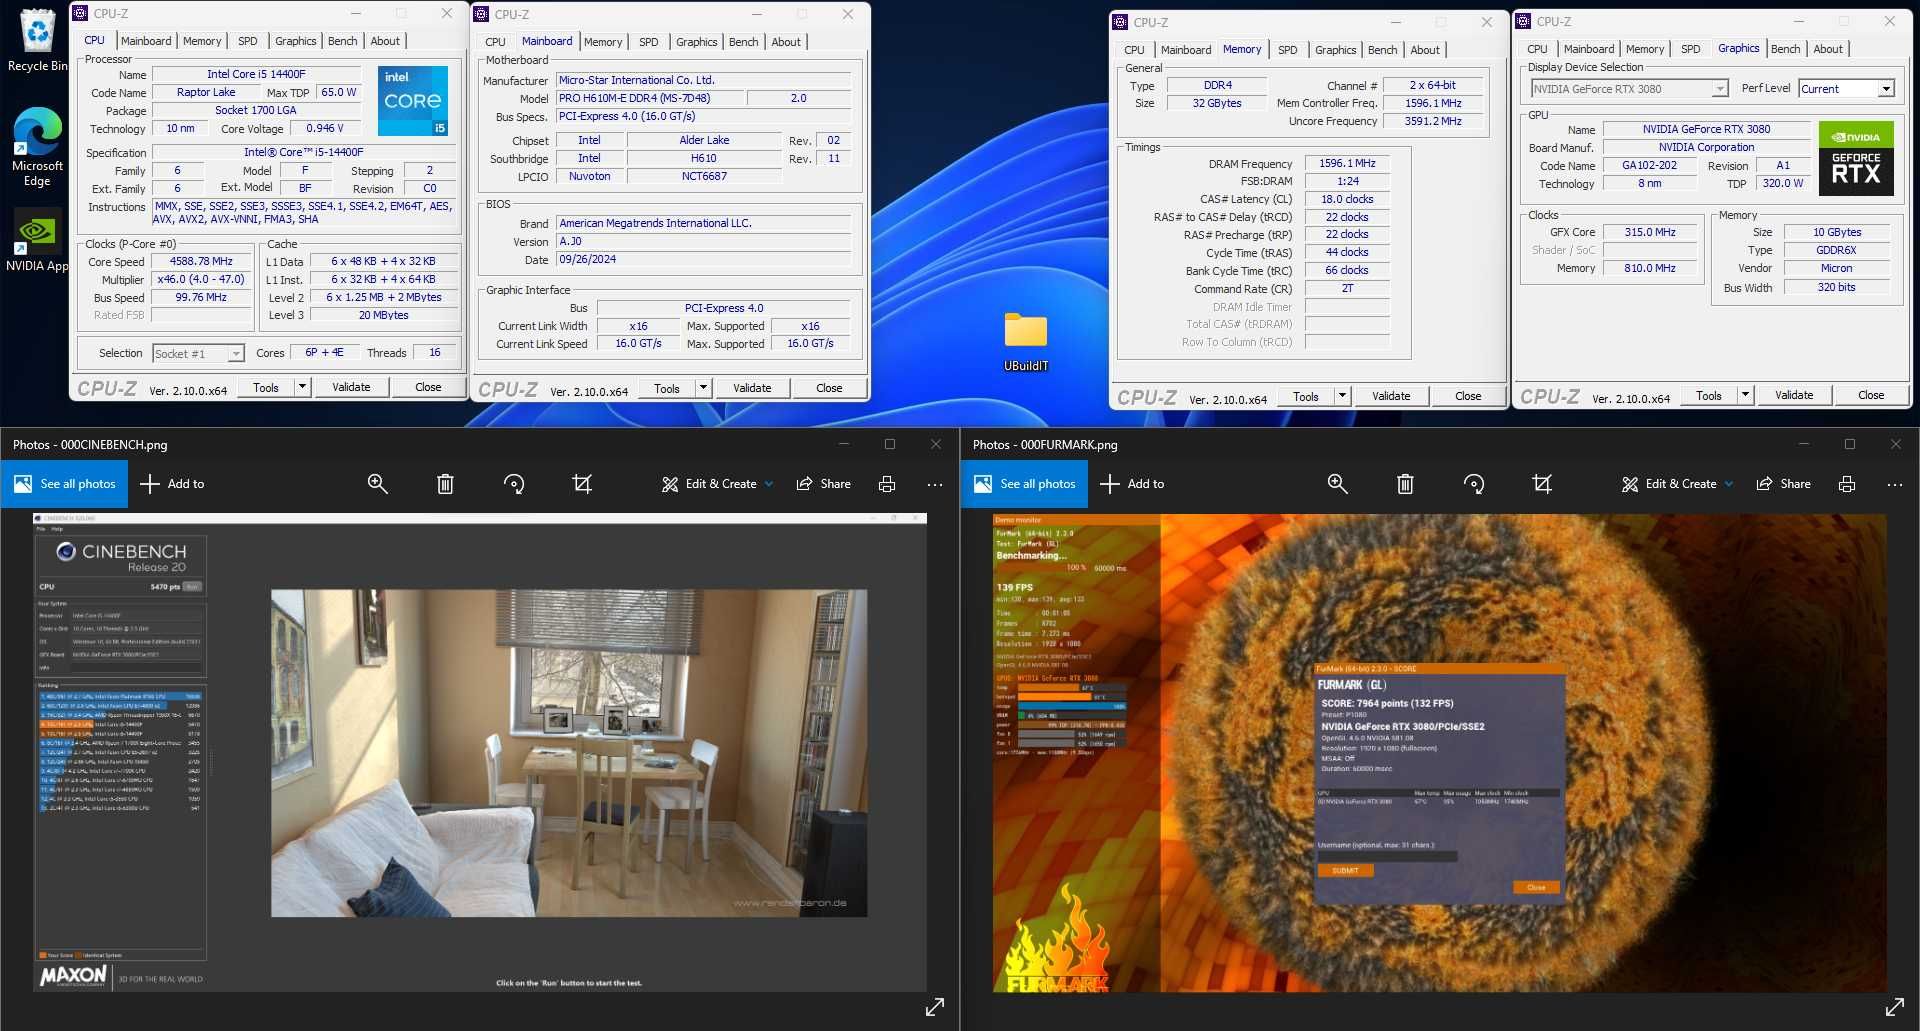Switch to Graphics tab in Memory CPU-Z window
Viewport: 1920px width, 1031px height.
coord(1335,50)
